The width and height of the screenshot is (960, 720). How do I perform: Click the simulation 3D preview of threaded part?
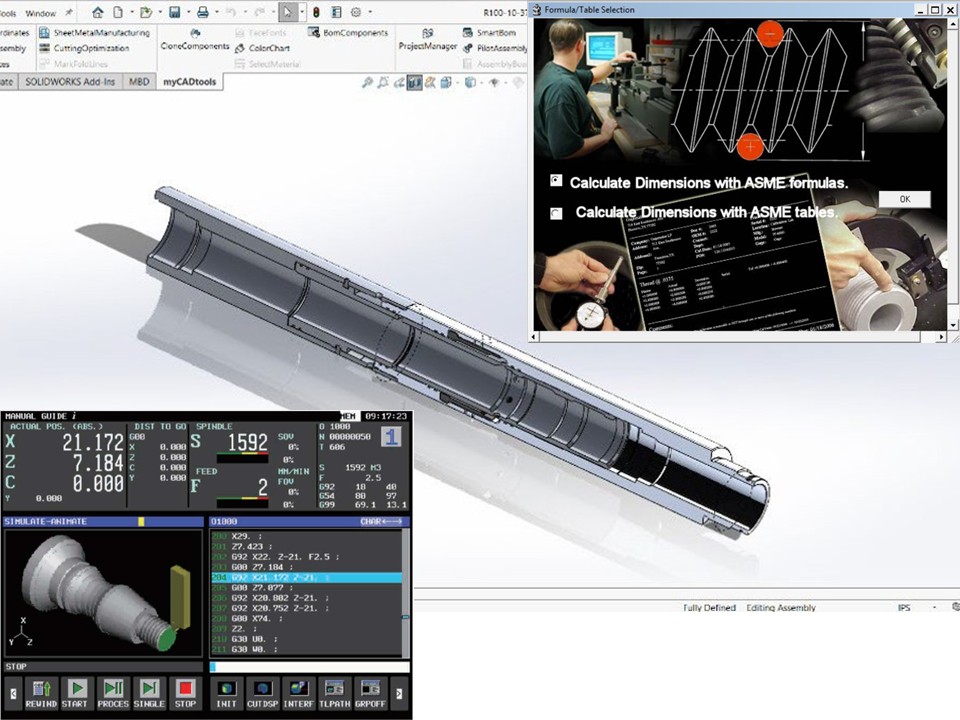pyautogui.click(x=103, y=593)
